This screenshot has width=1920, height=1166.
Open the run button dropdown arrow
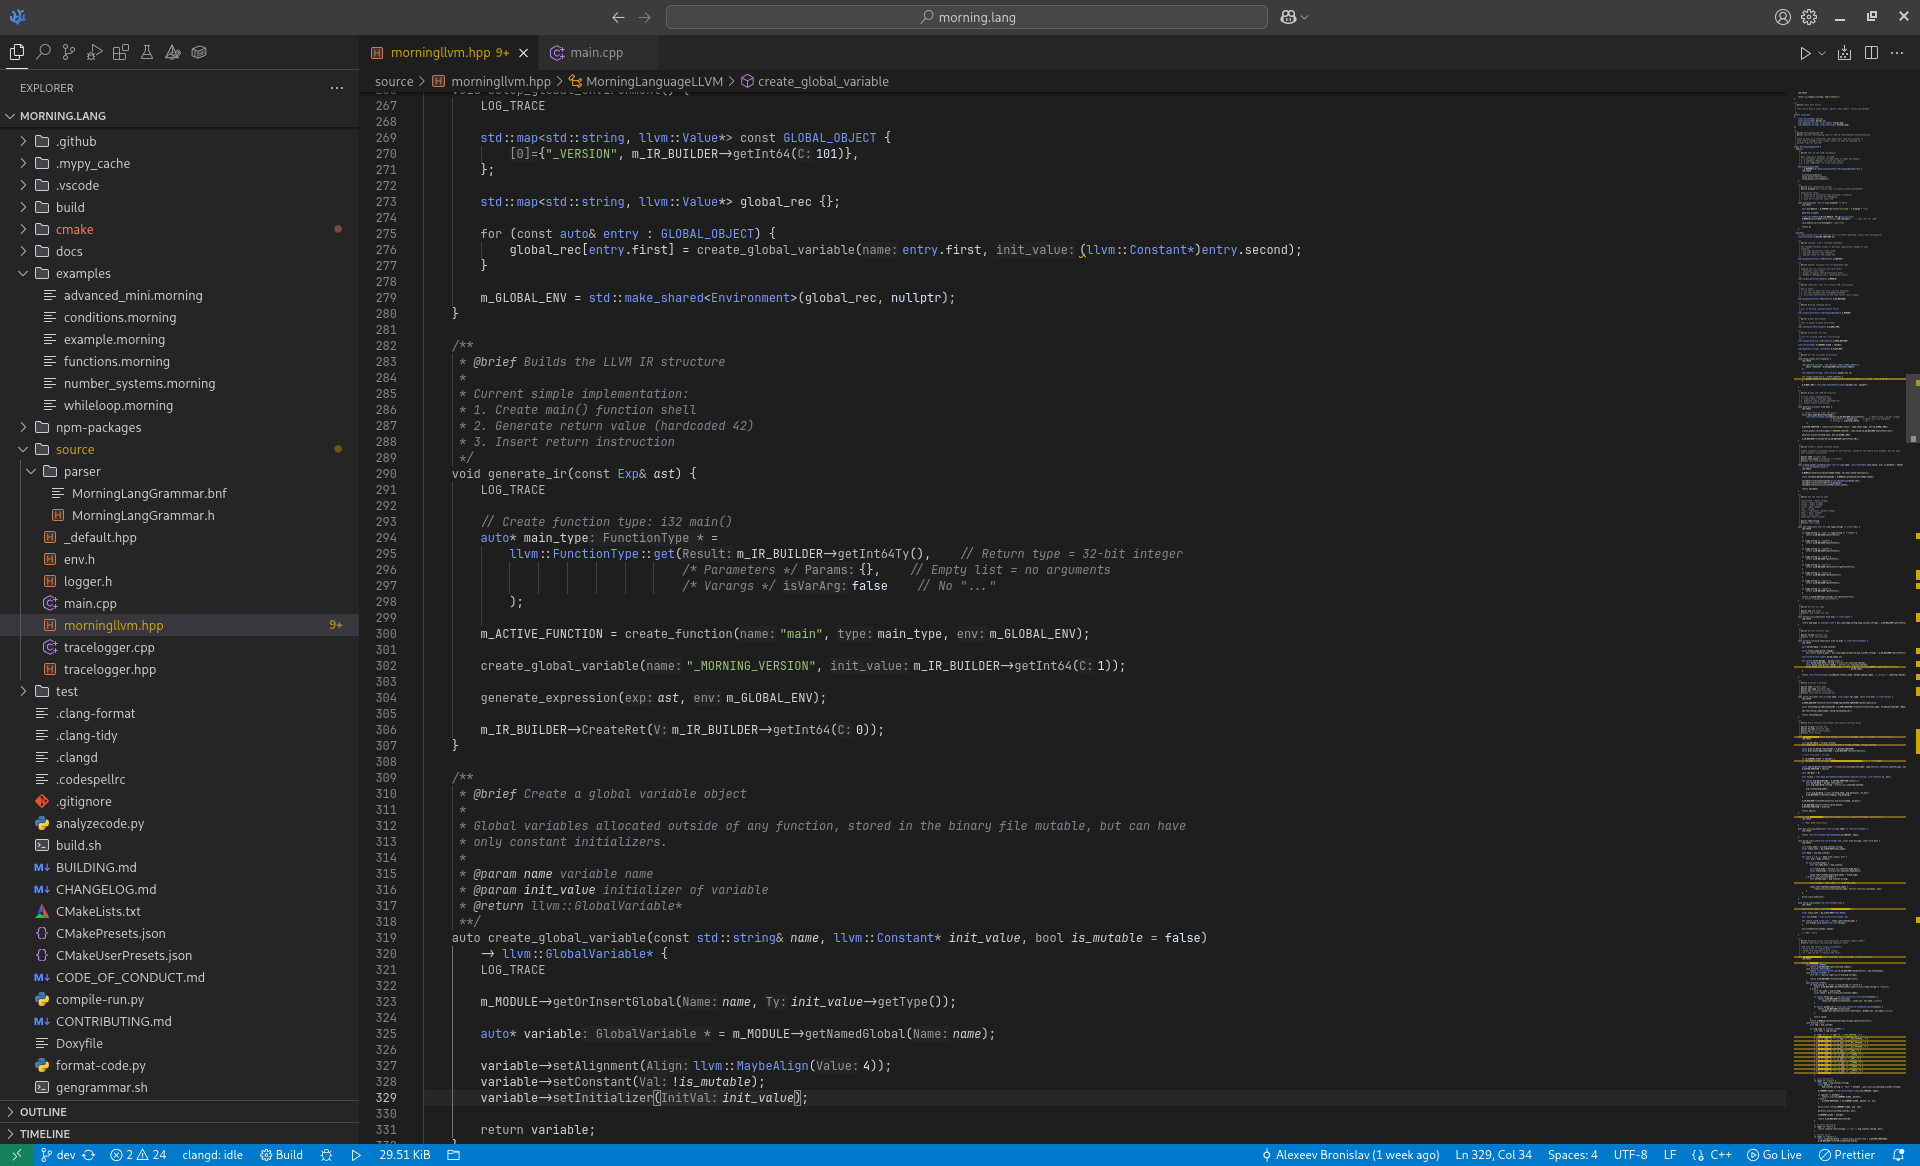(1822, 53)
